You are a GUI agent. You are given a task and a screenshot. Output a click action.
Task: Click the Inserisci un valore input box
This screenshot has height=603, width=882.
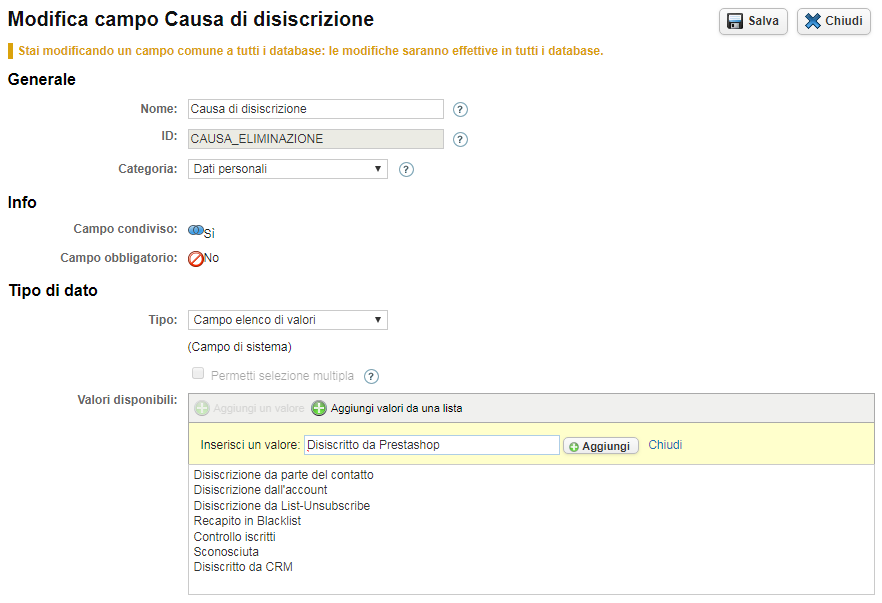click(x=431, y=445)
